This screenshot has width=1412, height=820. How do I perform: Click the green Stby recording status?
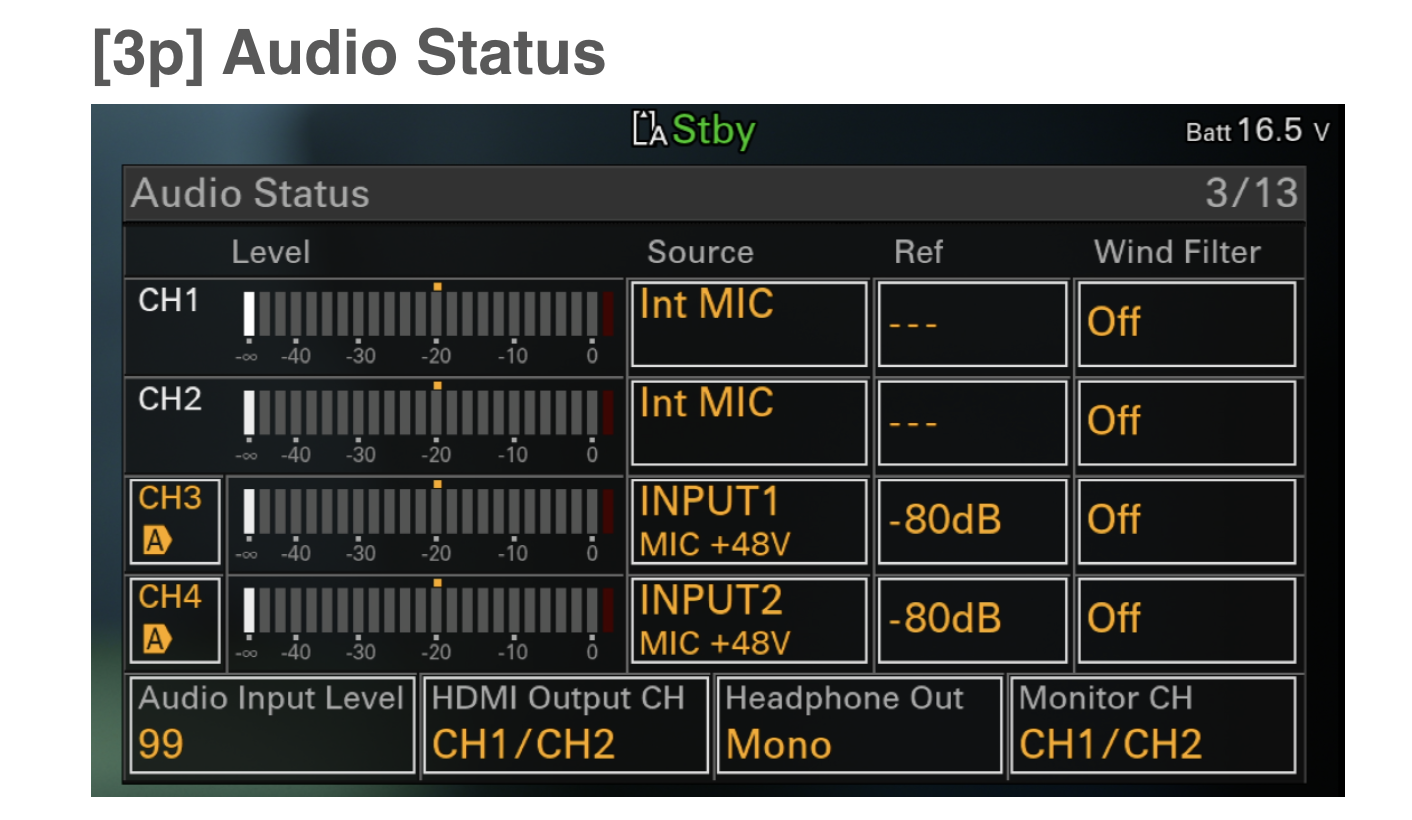click(714, 130)
